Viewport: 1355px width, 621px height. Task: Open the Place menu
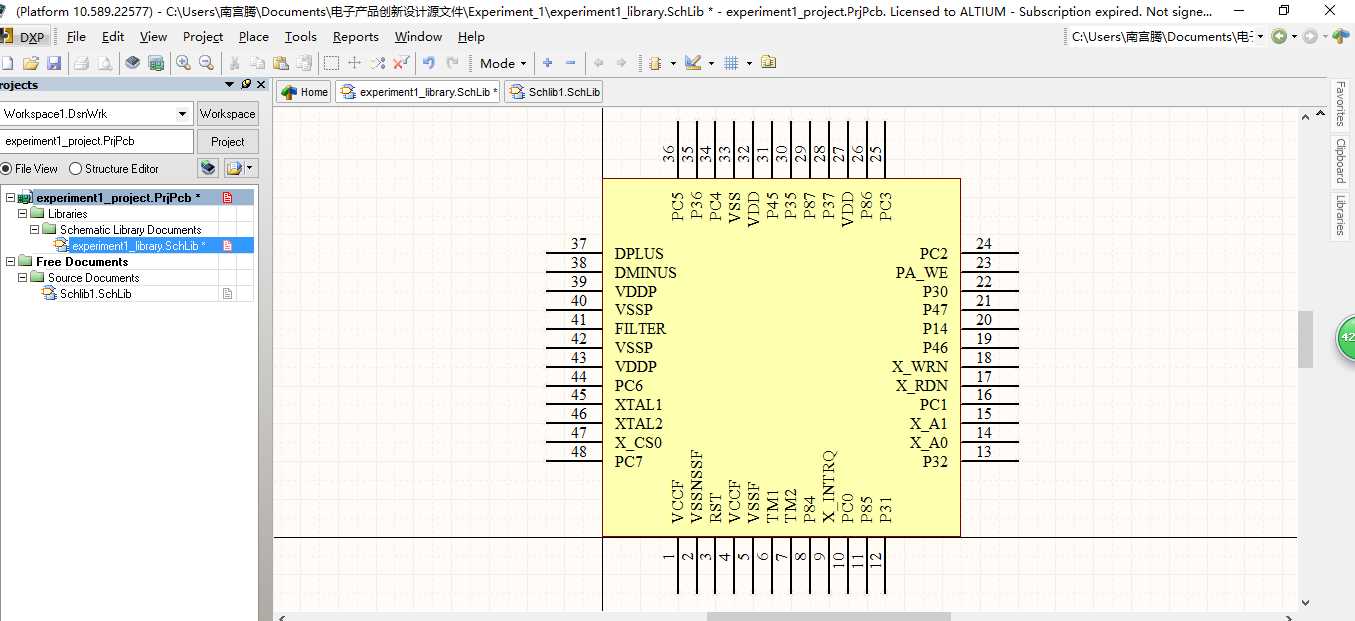253,37
